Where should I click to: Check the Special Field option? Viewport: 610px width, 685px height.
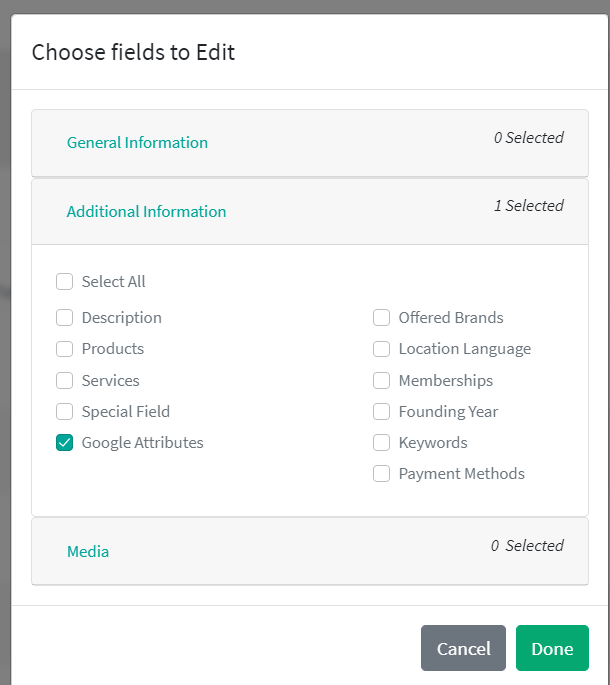[x=65, y=412]
